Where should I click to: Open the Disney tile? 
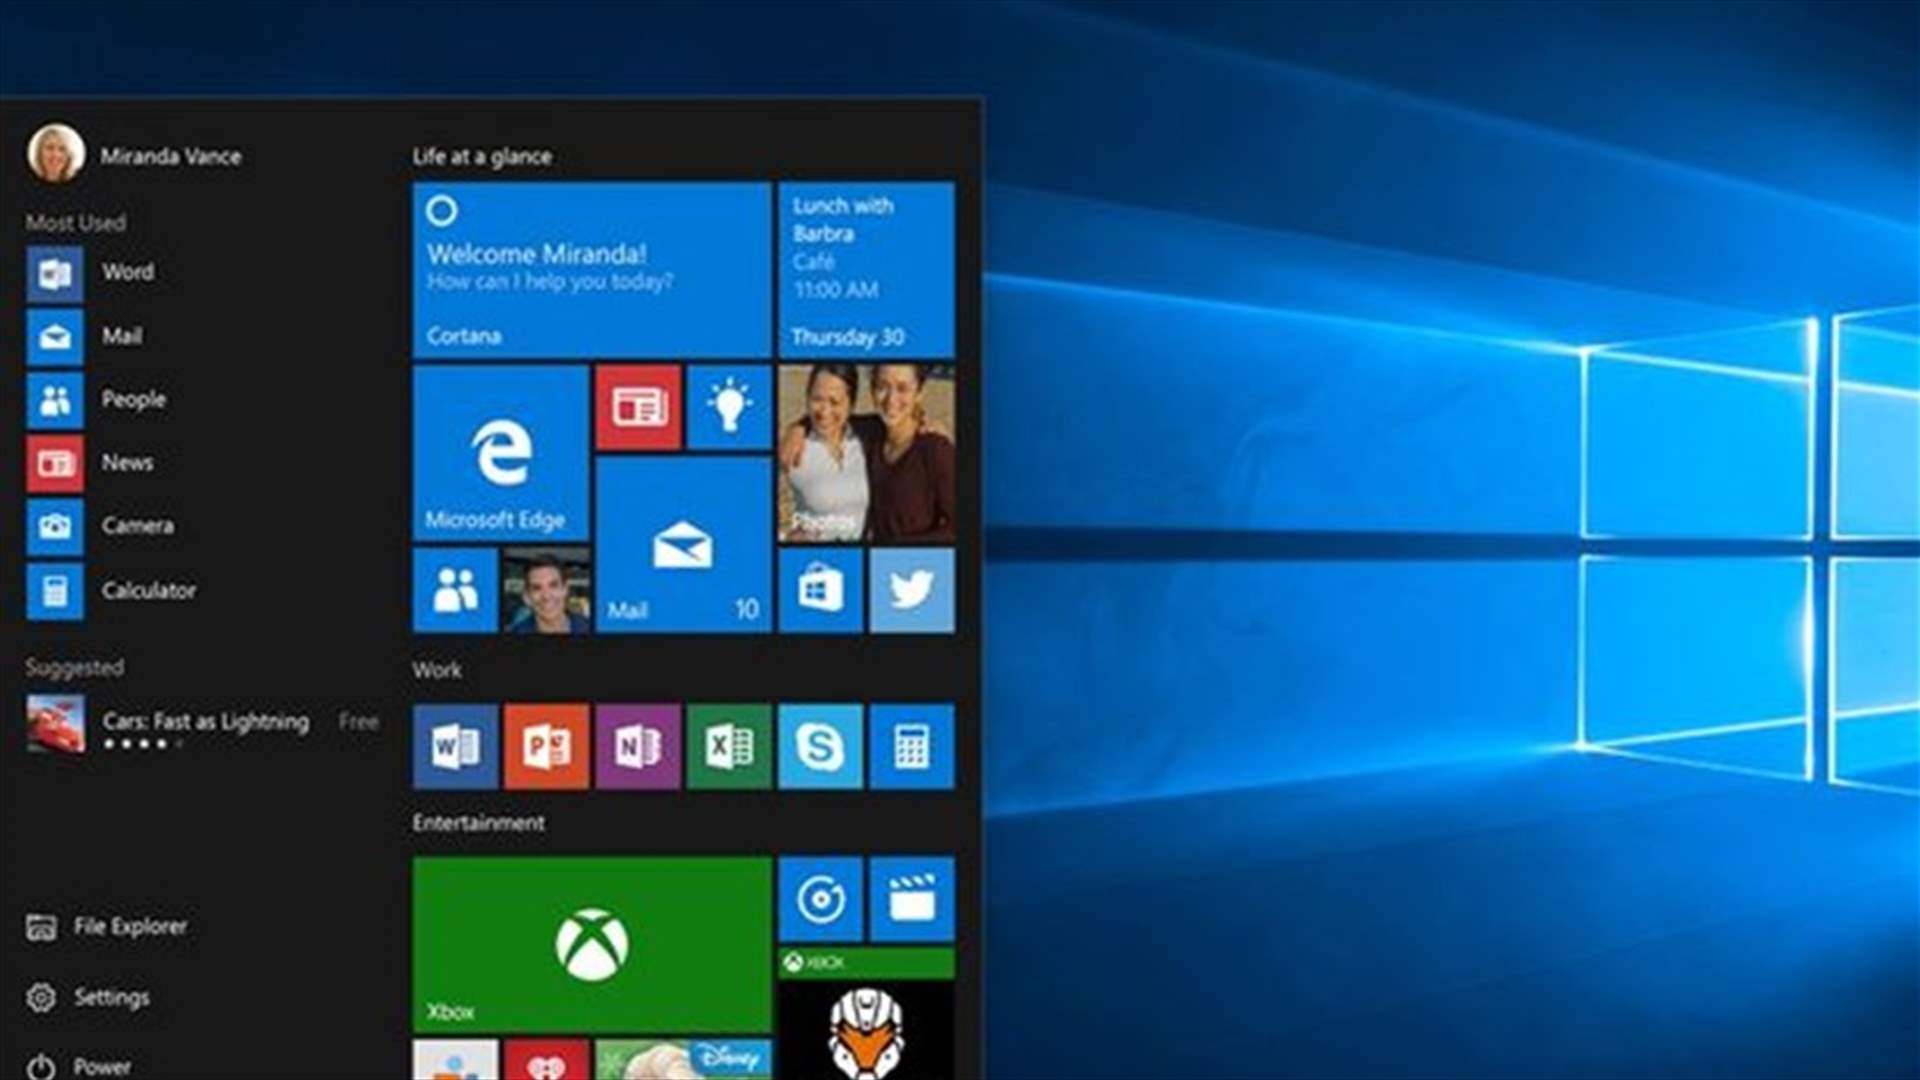point(684,1060)
